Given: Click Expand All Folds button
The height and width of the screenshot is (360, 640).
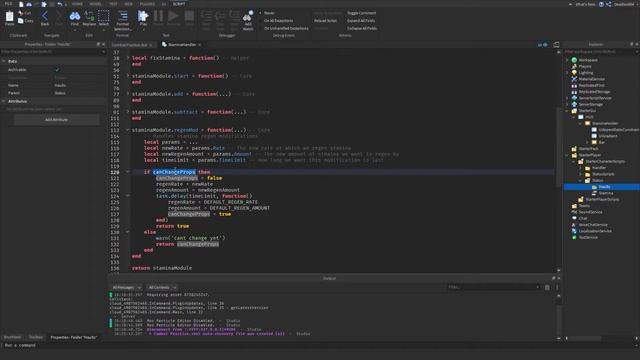Looking at the screenshot, I should pyautogui.click(x=361, y=20).
